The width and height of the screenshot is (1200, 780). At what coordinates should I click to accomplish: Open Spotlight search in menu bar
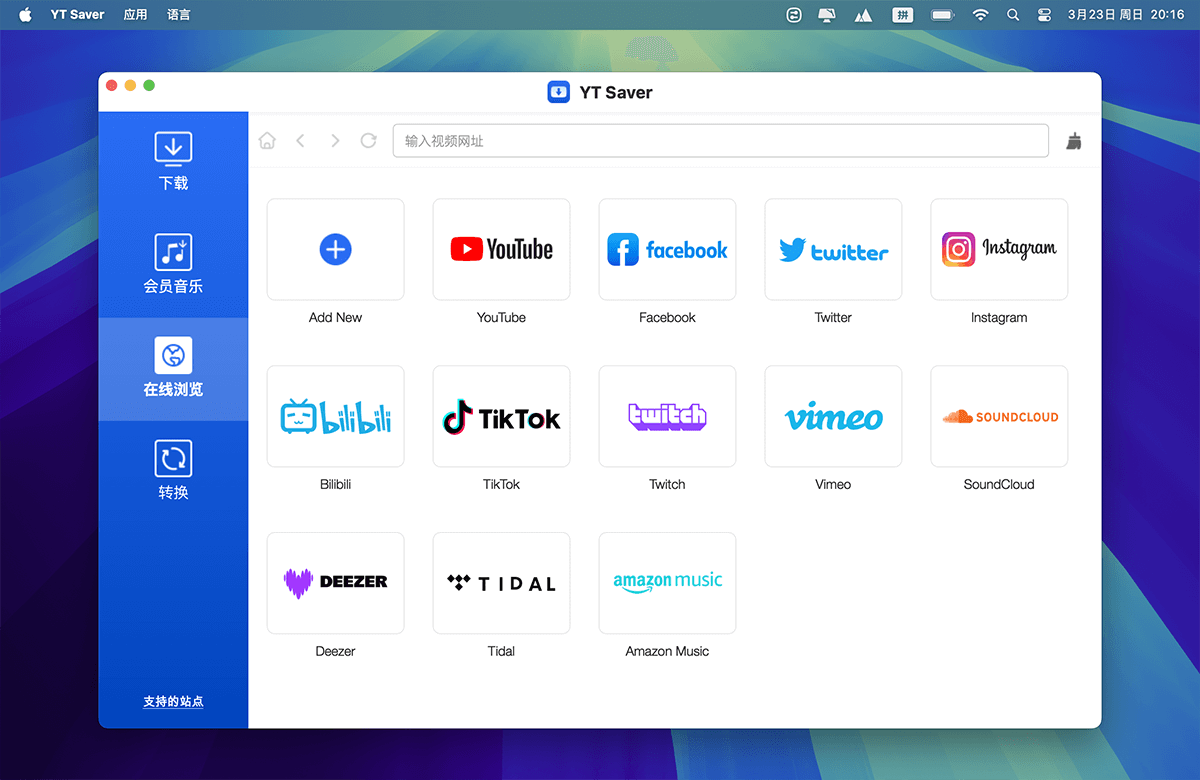tap(1013, 15)
